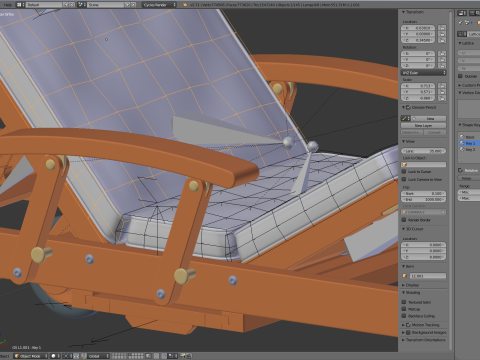This screenshot has width=480, height=360.
Task: Open the Object Mode dropdown
Action: coord(31,356)
